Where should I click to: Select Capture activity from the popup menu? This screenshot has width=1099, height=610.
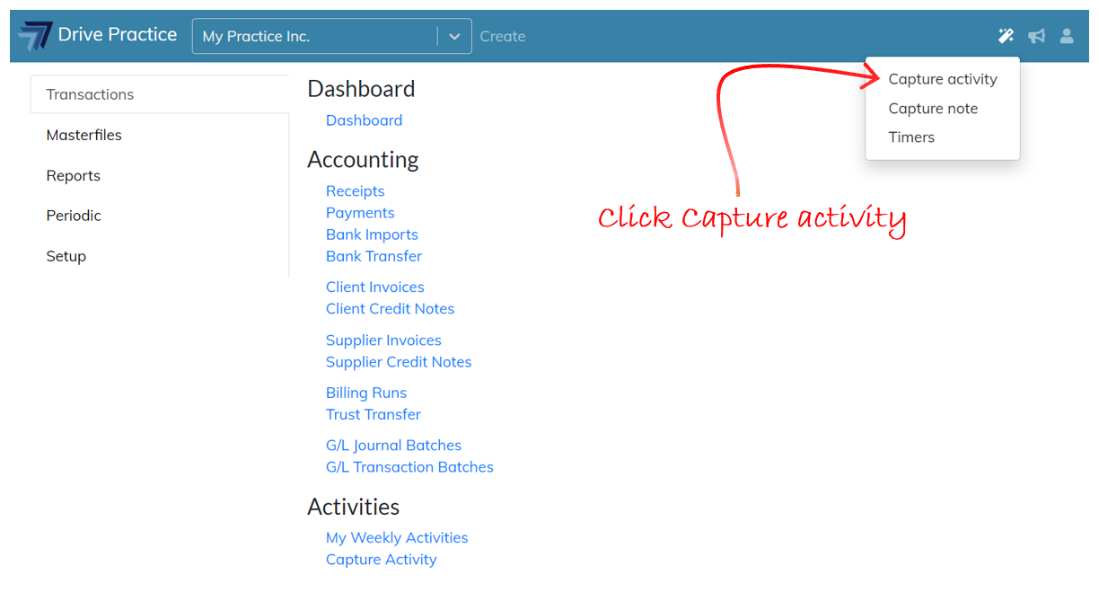click(942, 79)
